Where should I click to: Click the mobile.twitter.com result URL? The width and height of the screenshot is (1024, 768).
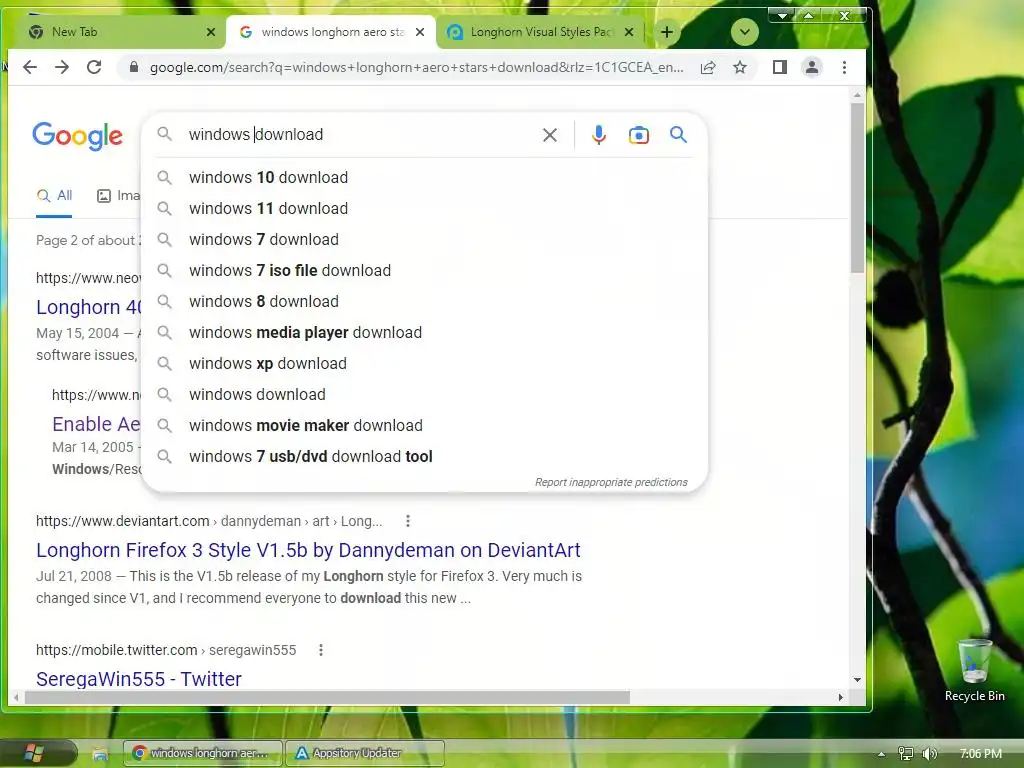click(166, 650)
